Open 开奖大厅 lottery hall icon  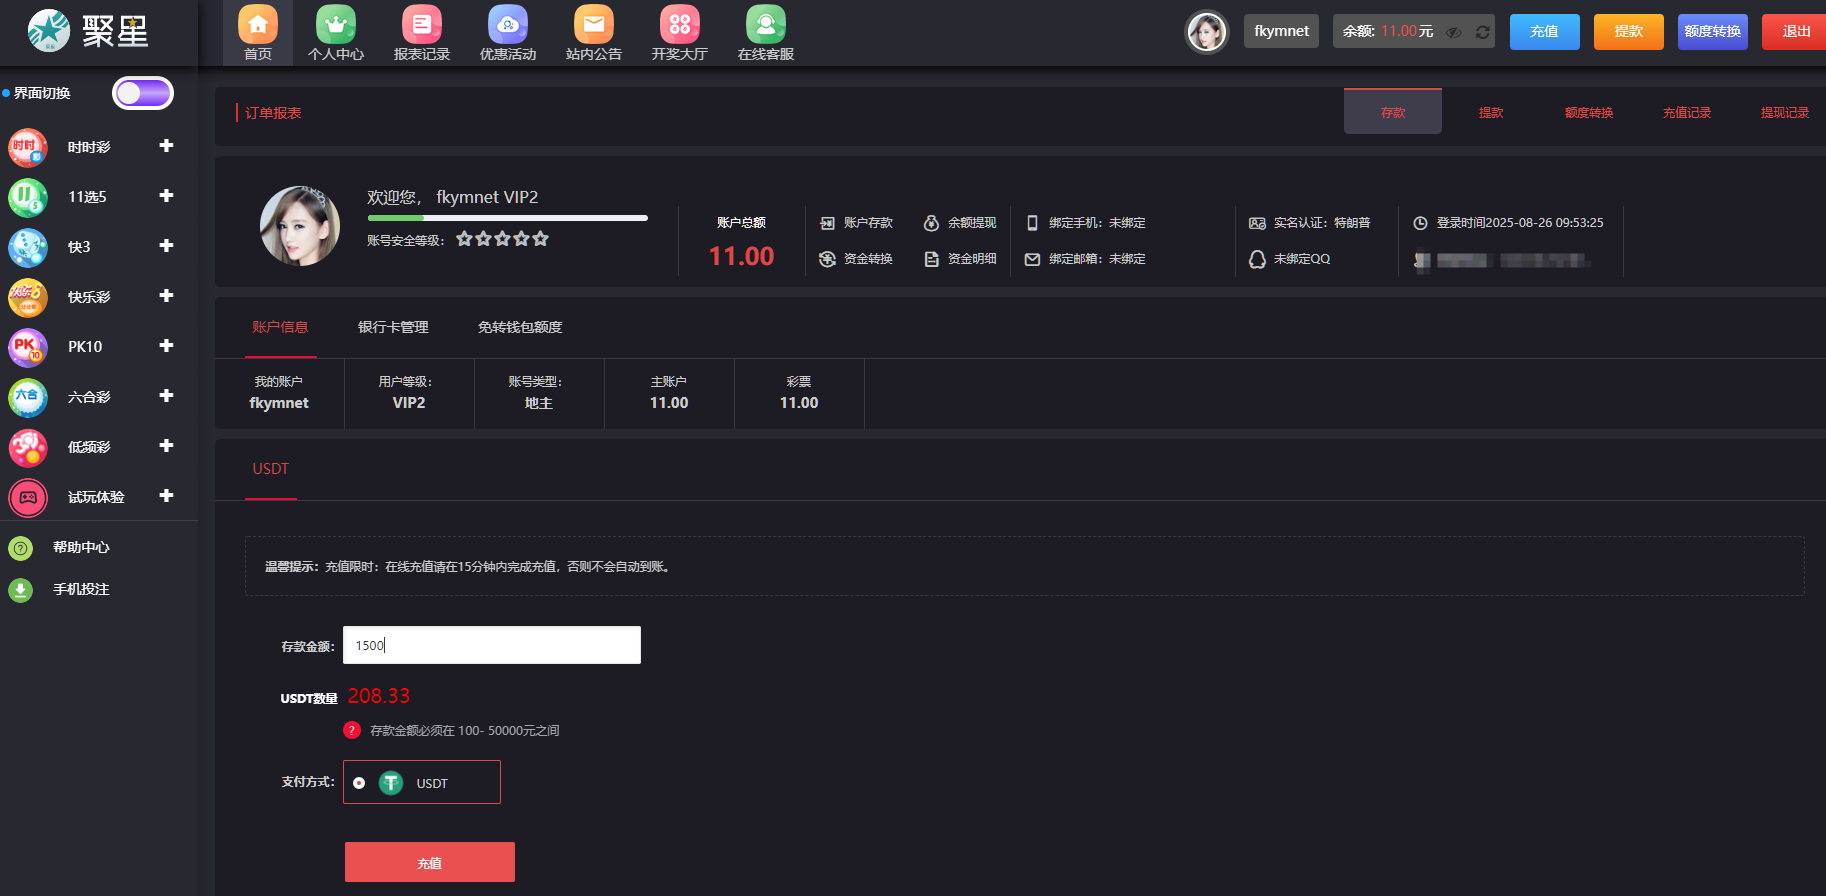[680, 25]
